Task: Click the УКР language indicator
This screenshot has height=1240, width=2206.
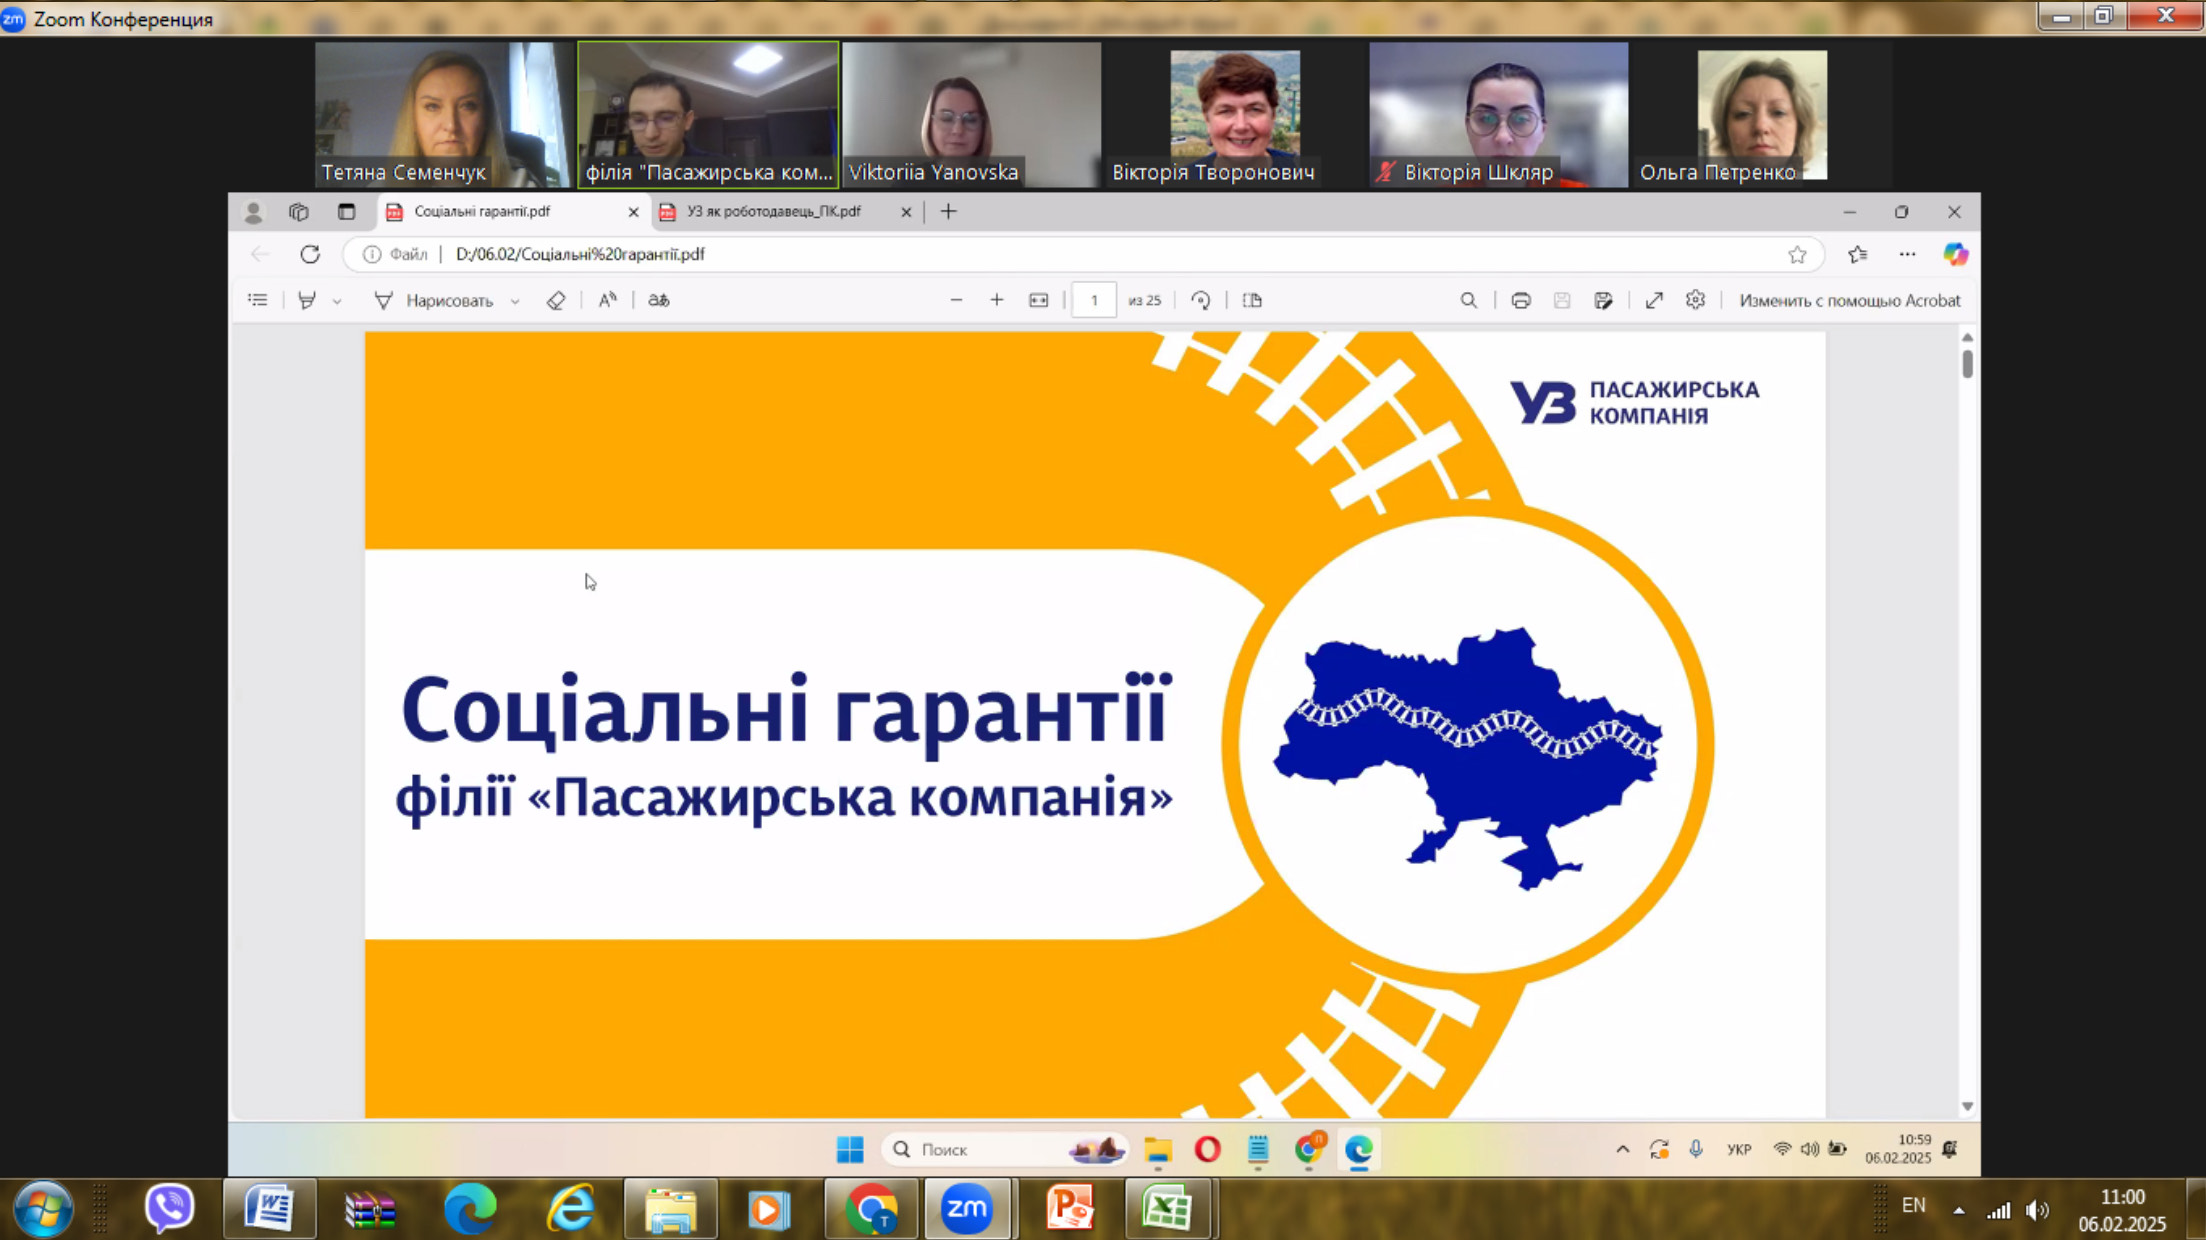Action: coord(1739,1150)
